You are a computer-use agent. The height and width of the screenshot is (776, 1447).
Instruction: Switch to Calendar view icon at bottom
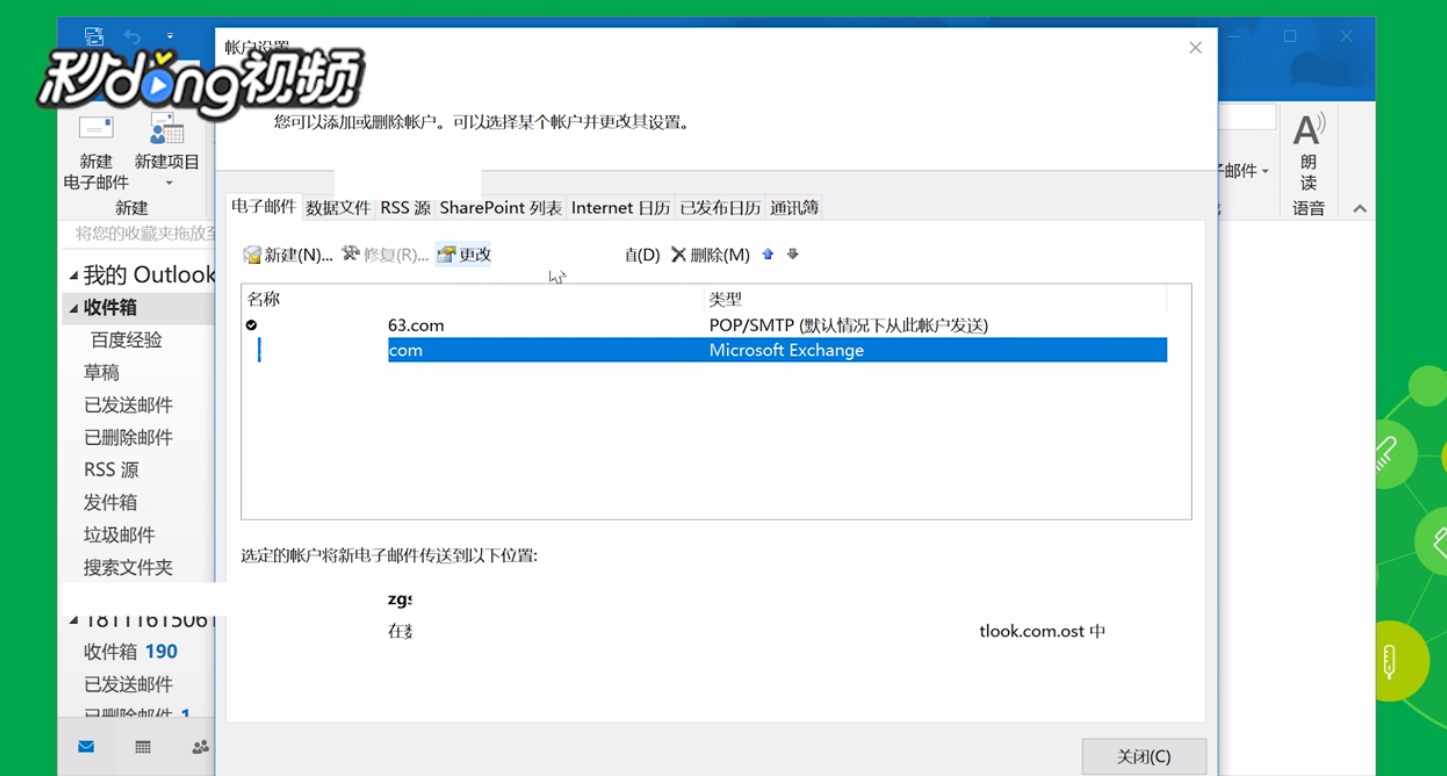tap(143, 747)
